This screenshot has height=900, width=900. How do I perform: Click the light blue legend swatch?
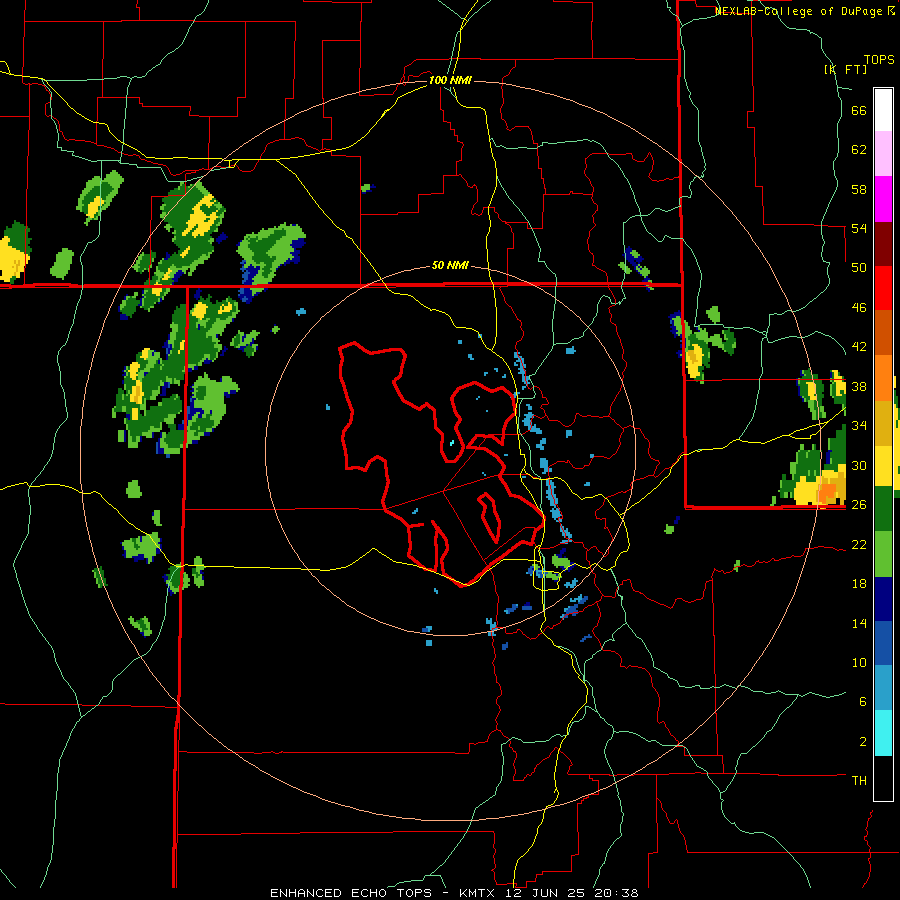tap(883, 688)
